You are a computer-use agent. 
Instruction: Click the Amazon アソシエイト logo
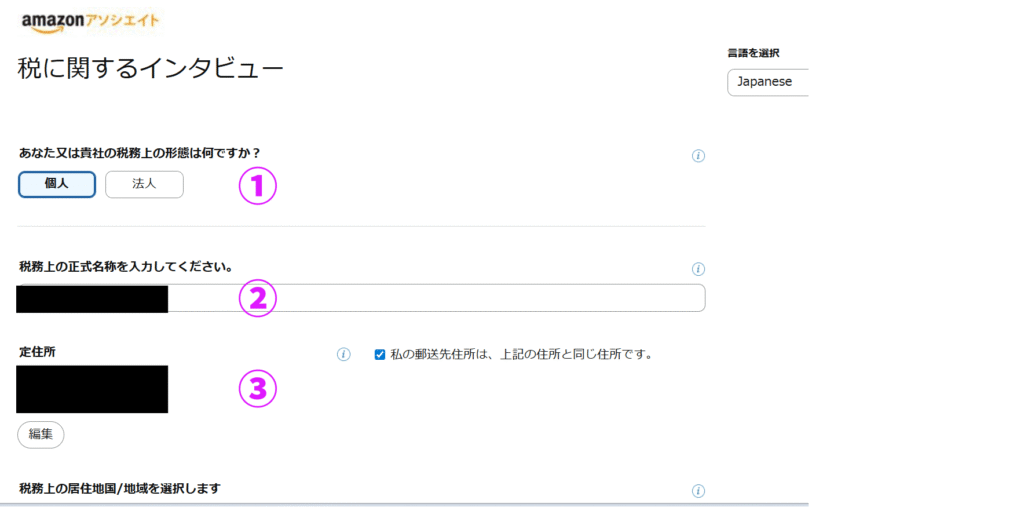pyautogui.click(x=90, y=21)
